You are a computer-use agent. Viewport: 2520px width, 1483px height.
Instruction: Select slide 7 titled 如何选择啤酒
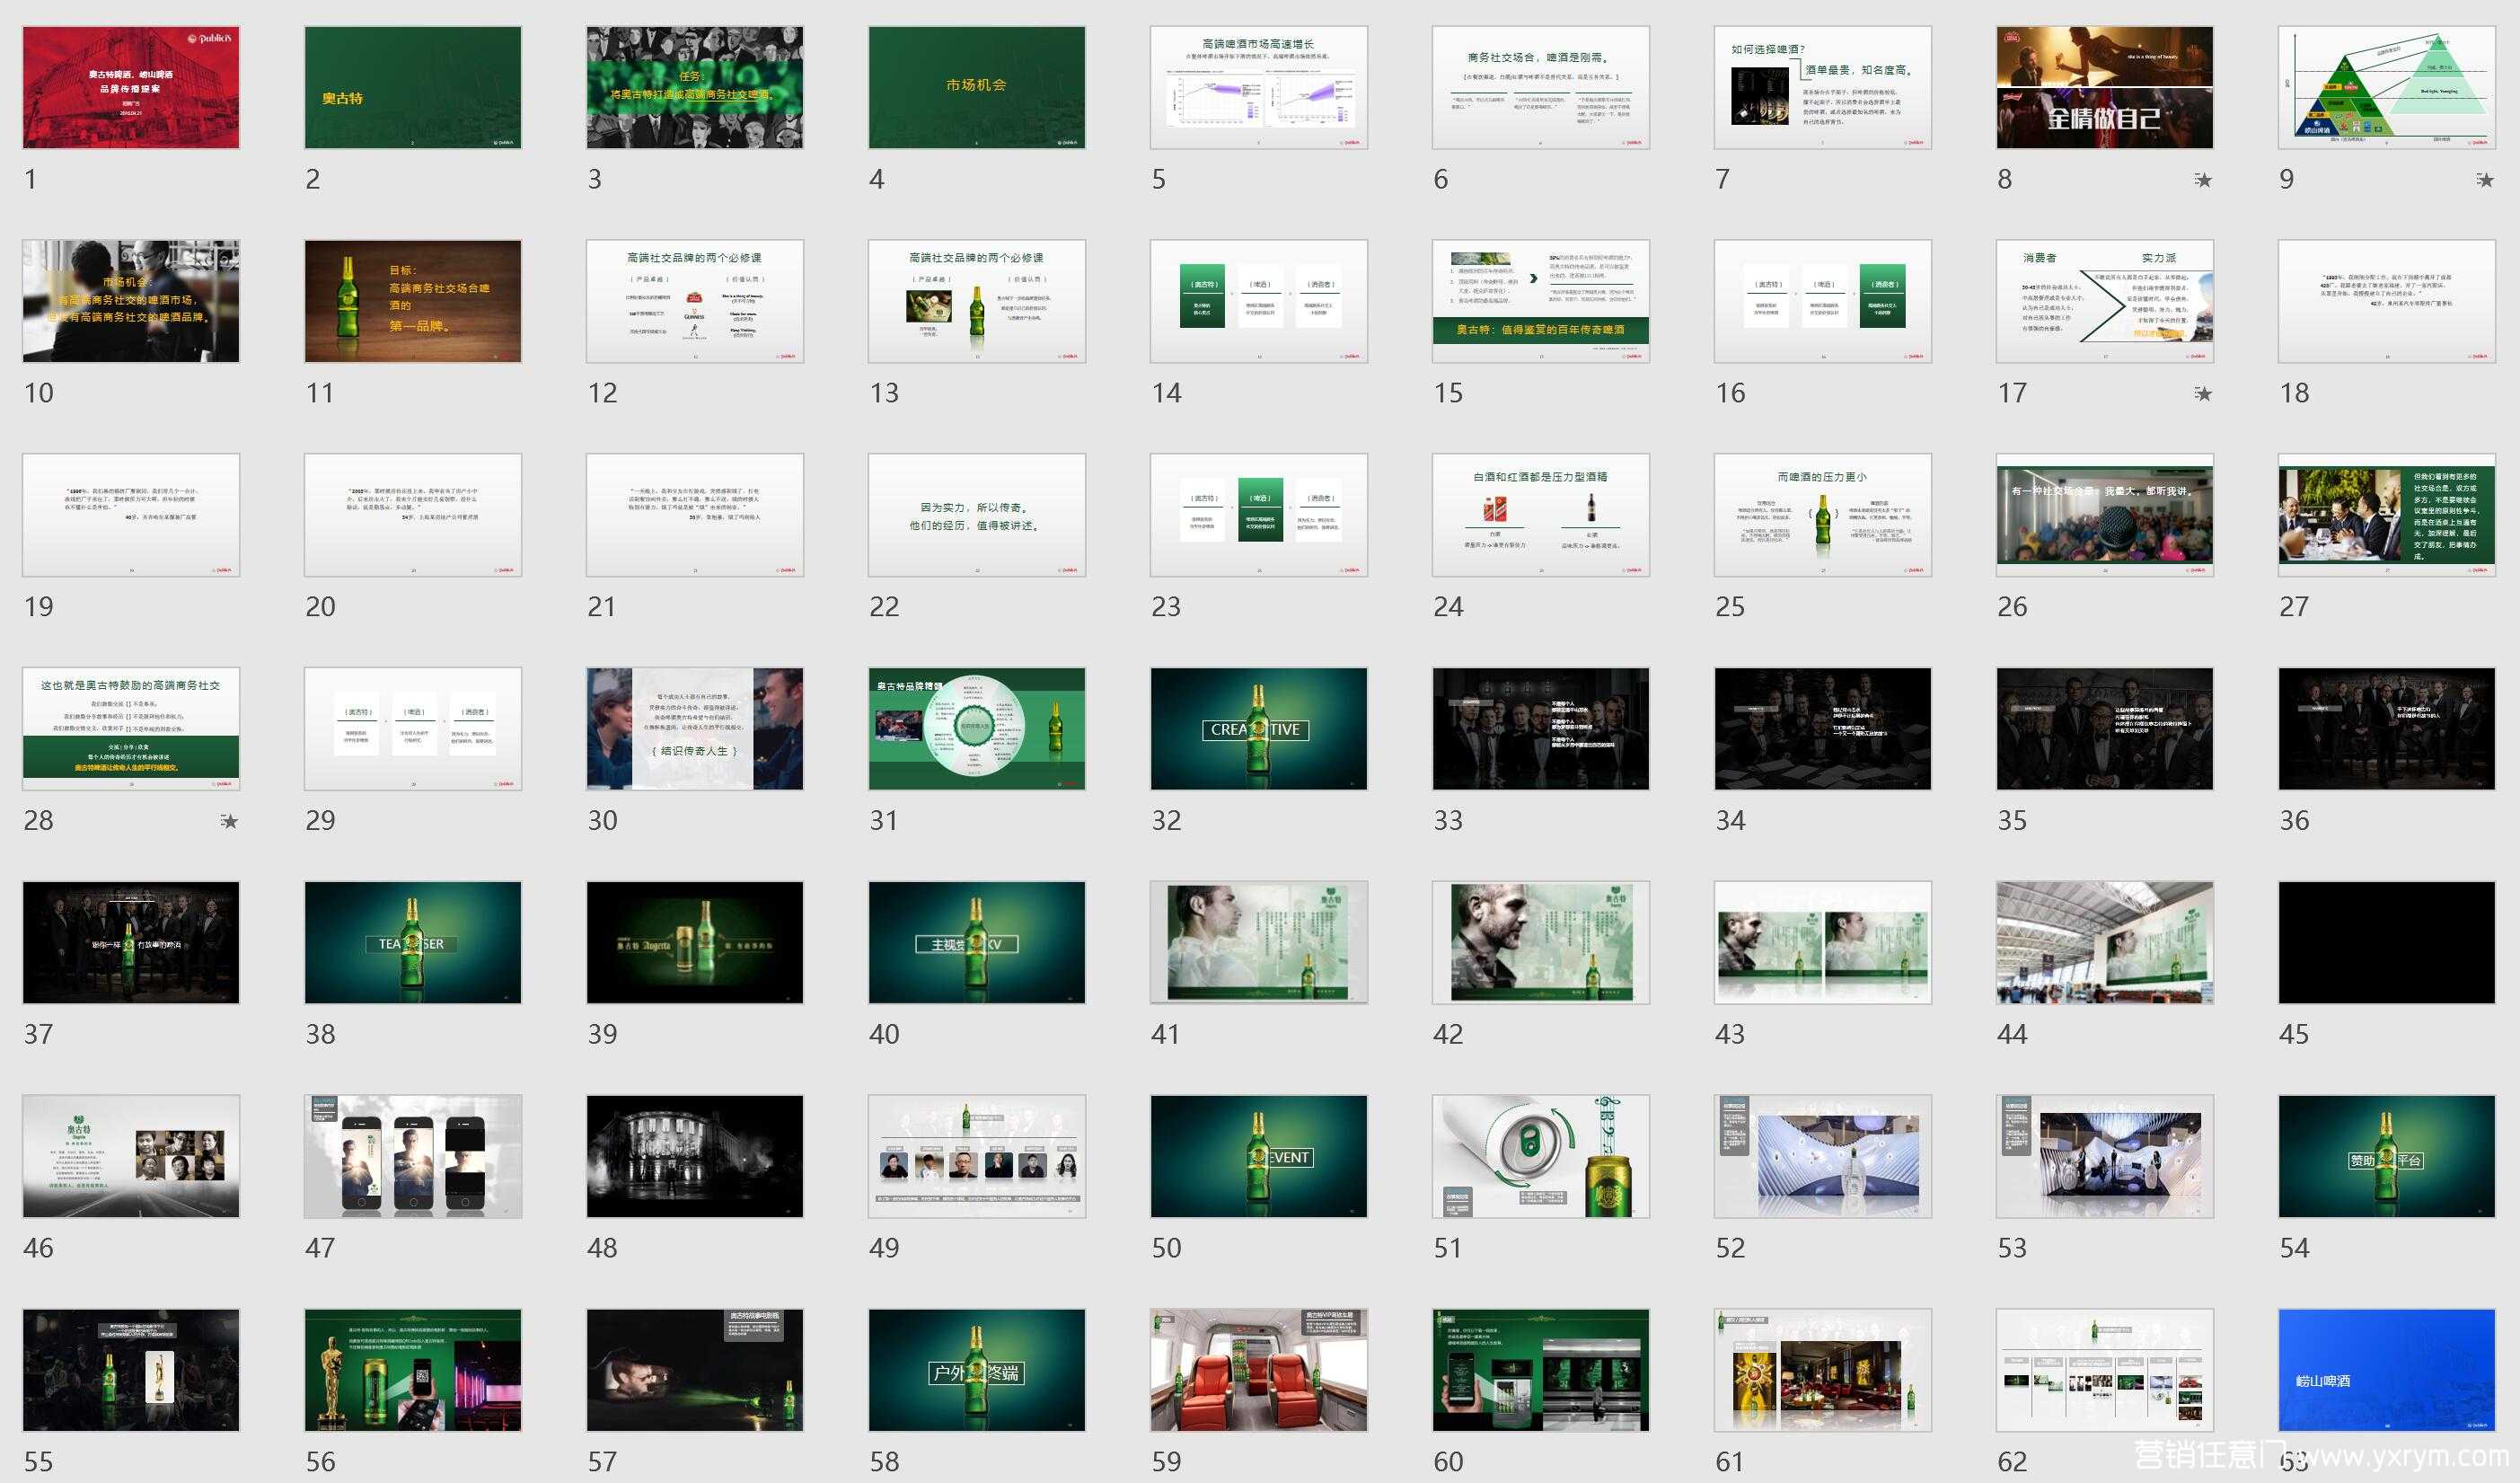point(1823,88)
